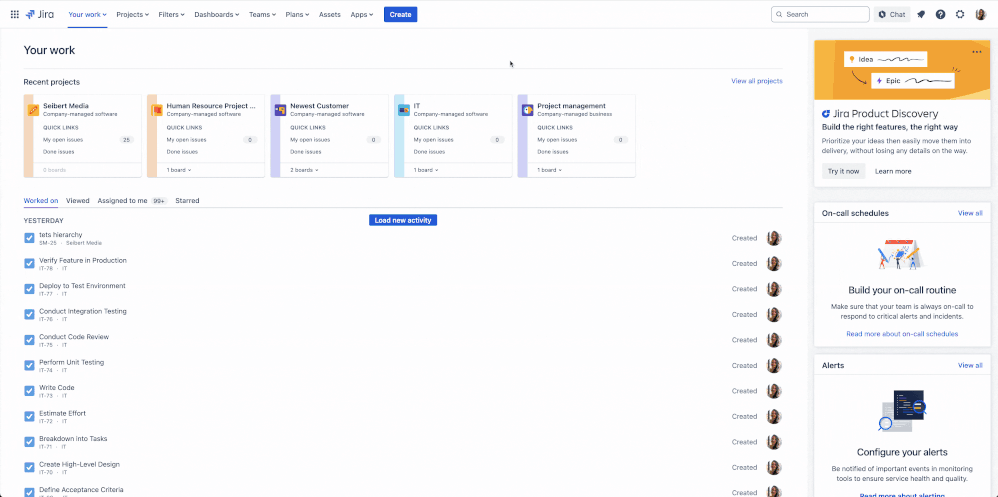Open the Settings gear icon
998x497 pixels.
click(960, 15)
